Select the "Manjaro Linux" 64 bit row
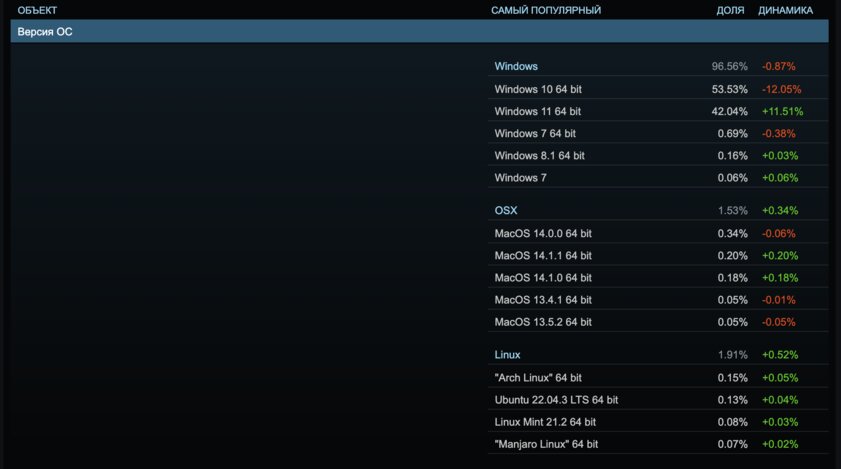841x469 pixels. click(658, 444)
